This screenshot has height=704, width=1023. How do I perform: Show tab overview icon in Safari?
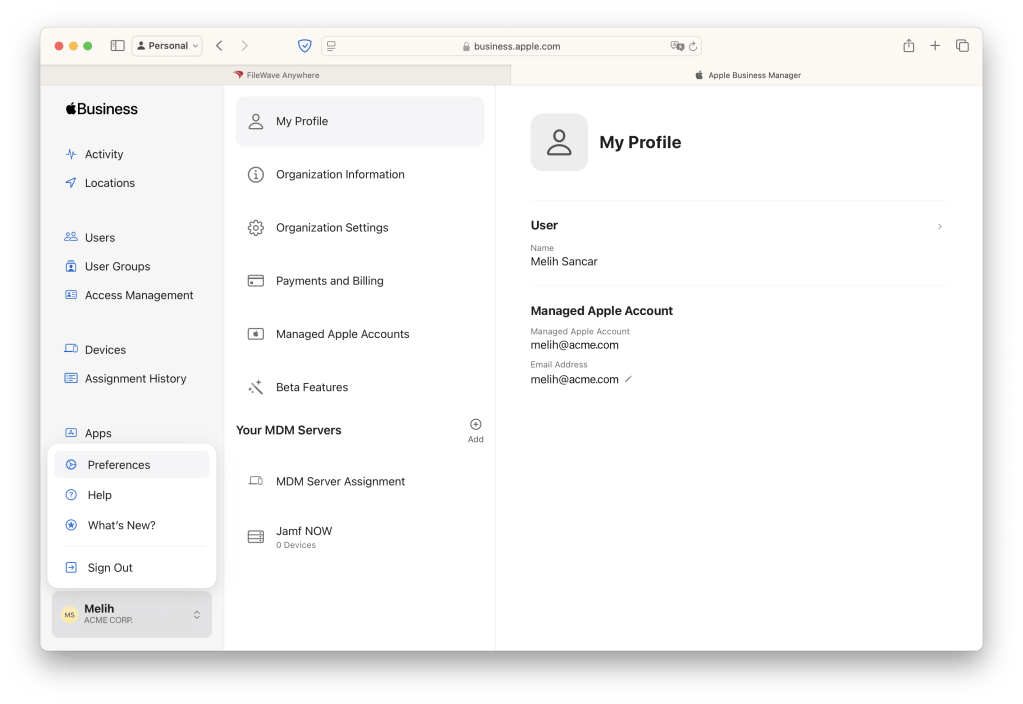pyautogui.click(x=962, y=46)
